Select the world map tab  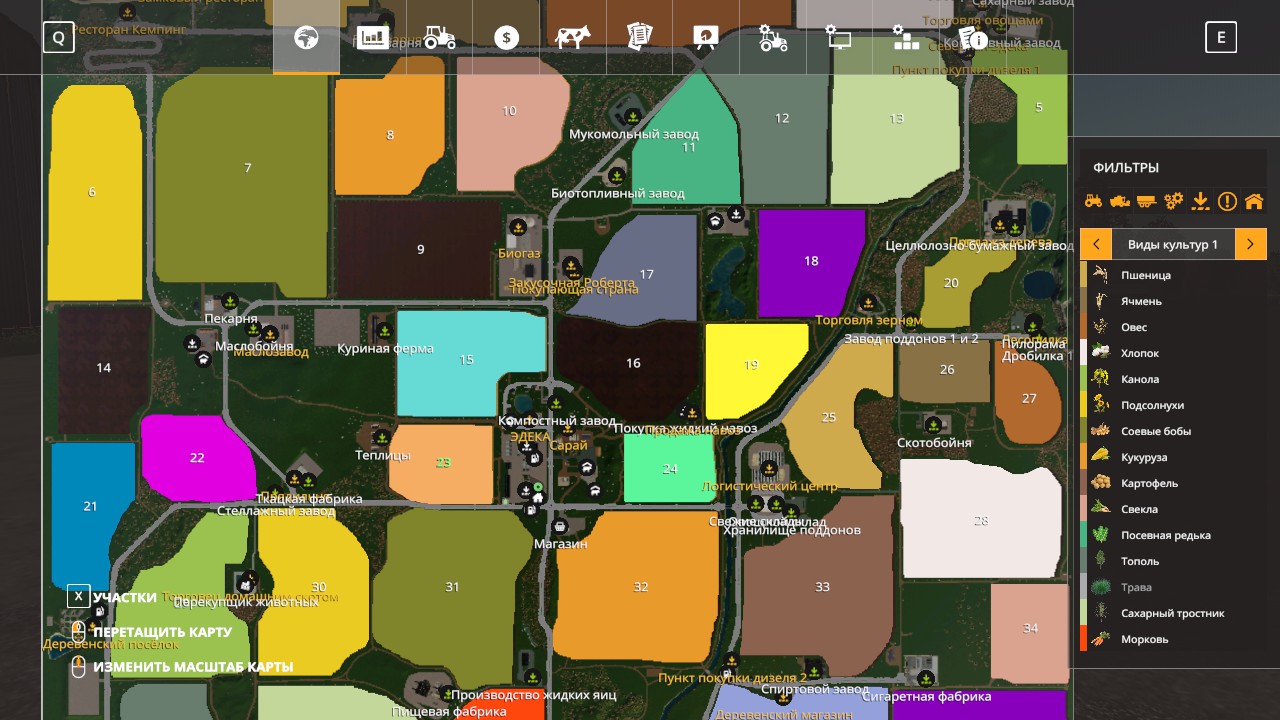point(306,39)
